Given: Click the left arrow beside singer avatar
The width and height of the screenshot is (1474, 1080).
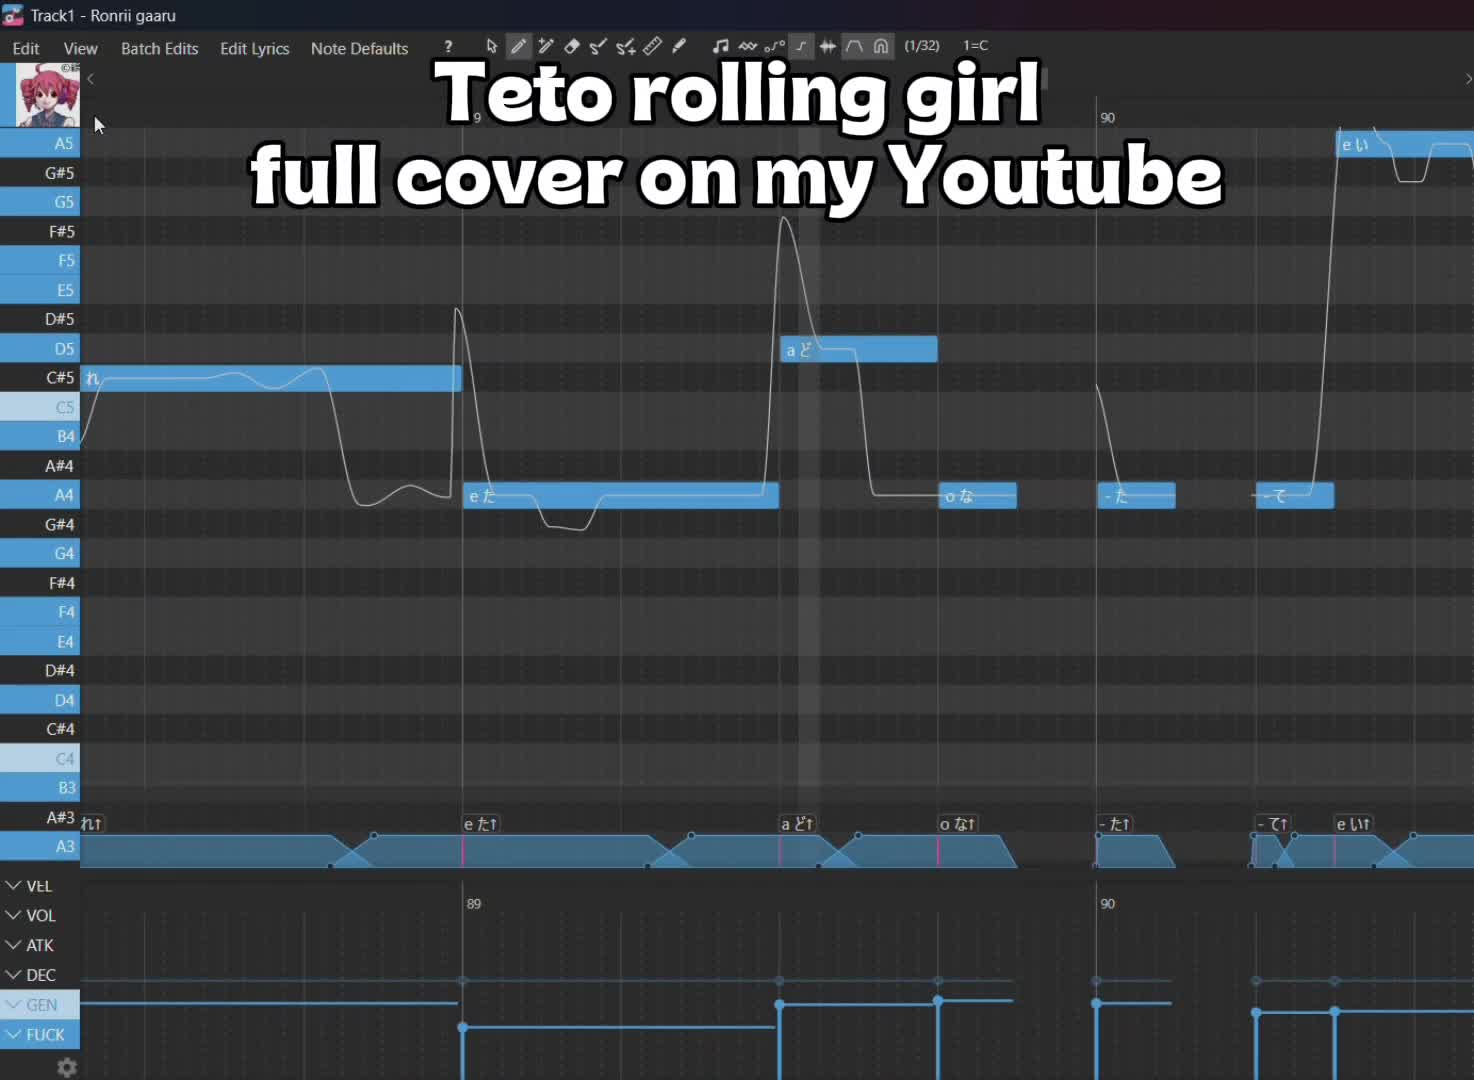Looking at the screenshot, I should click(x=90, y=79).
